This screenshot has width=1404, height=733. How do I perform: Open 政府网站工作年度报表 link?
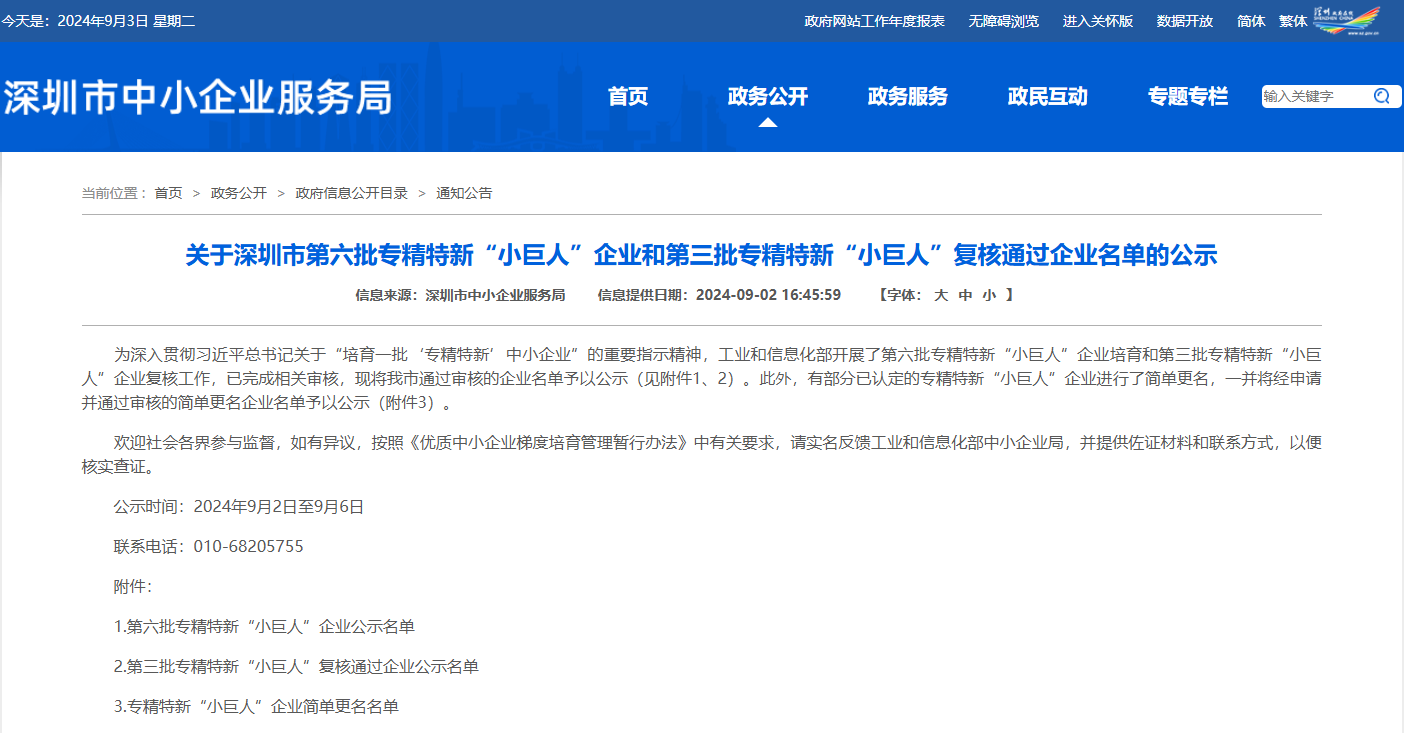[874, 21]
